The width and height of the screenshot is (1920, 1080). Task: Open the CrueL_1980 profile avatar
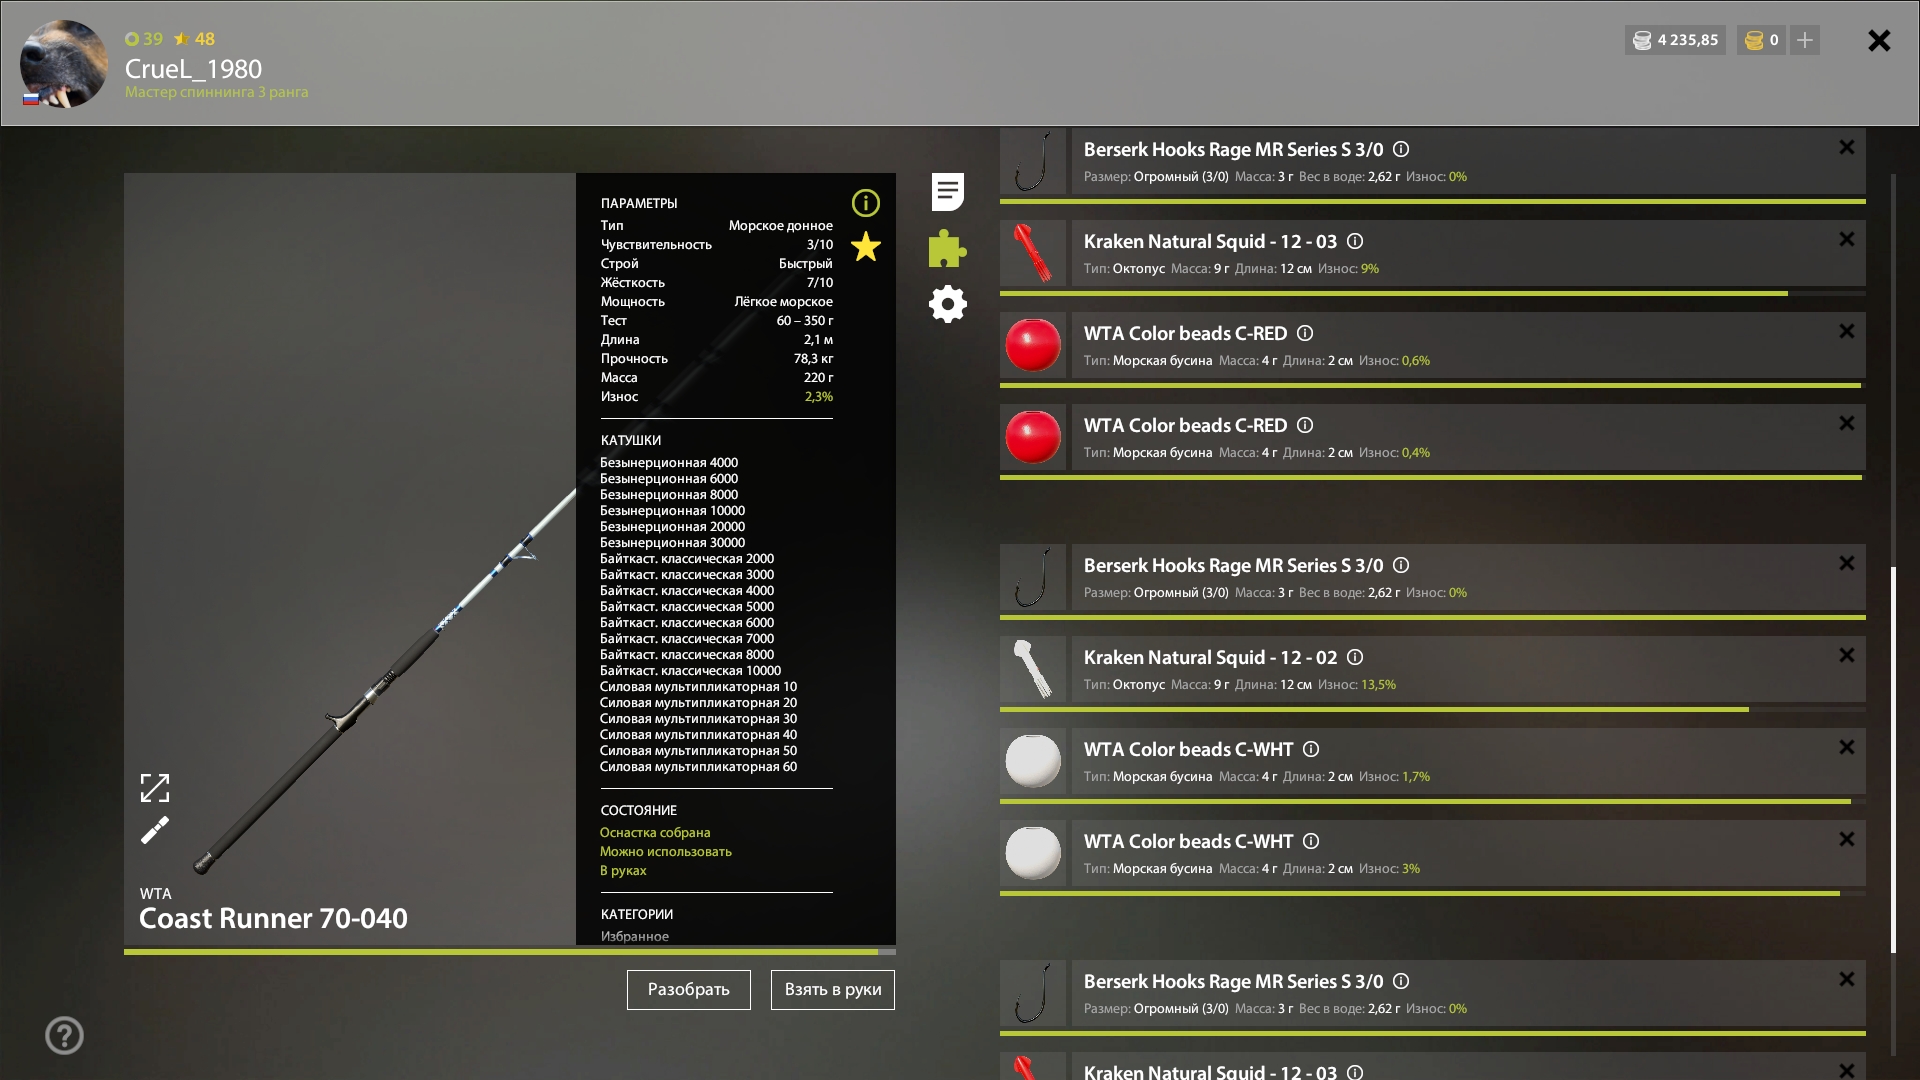point(64,64)
